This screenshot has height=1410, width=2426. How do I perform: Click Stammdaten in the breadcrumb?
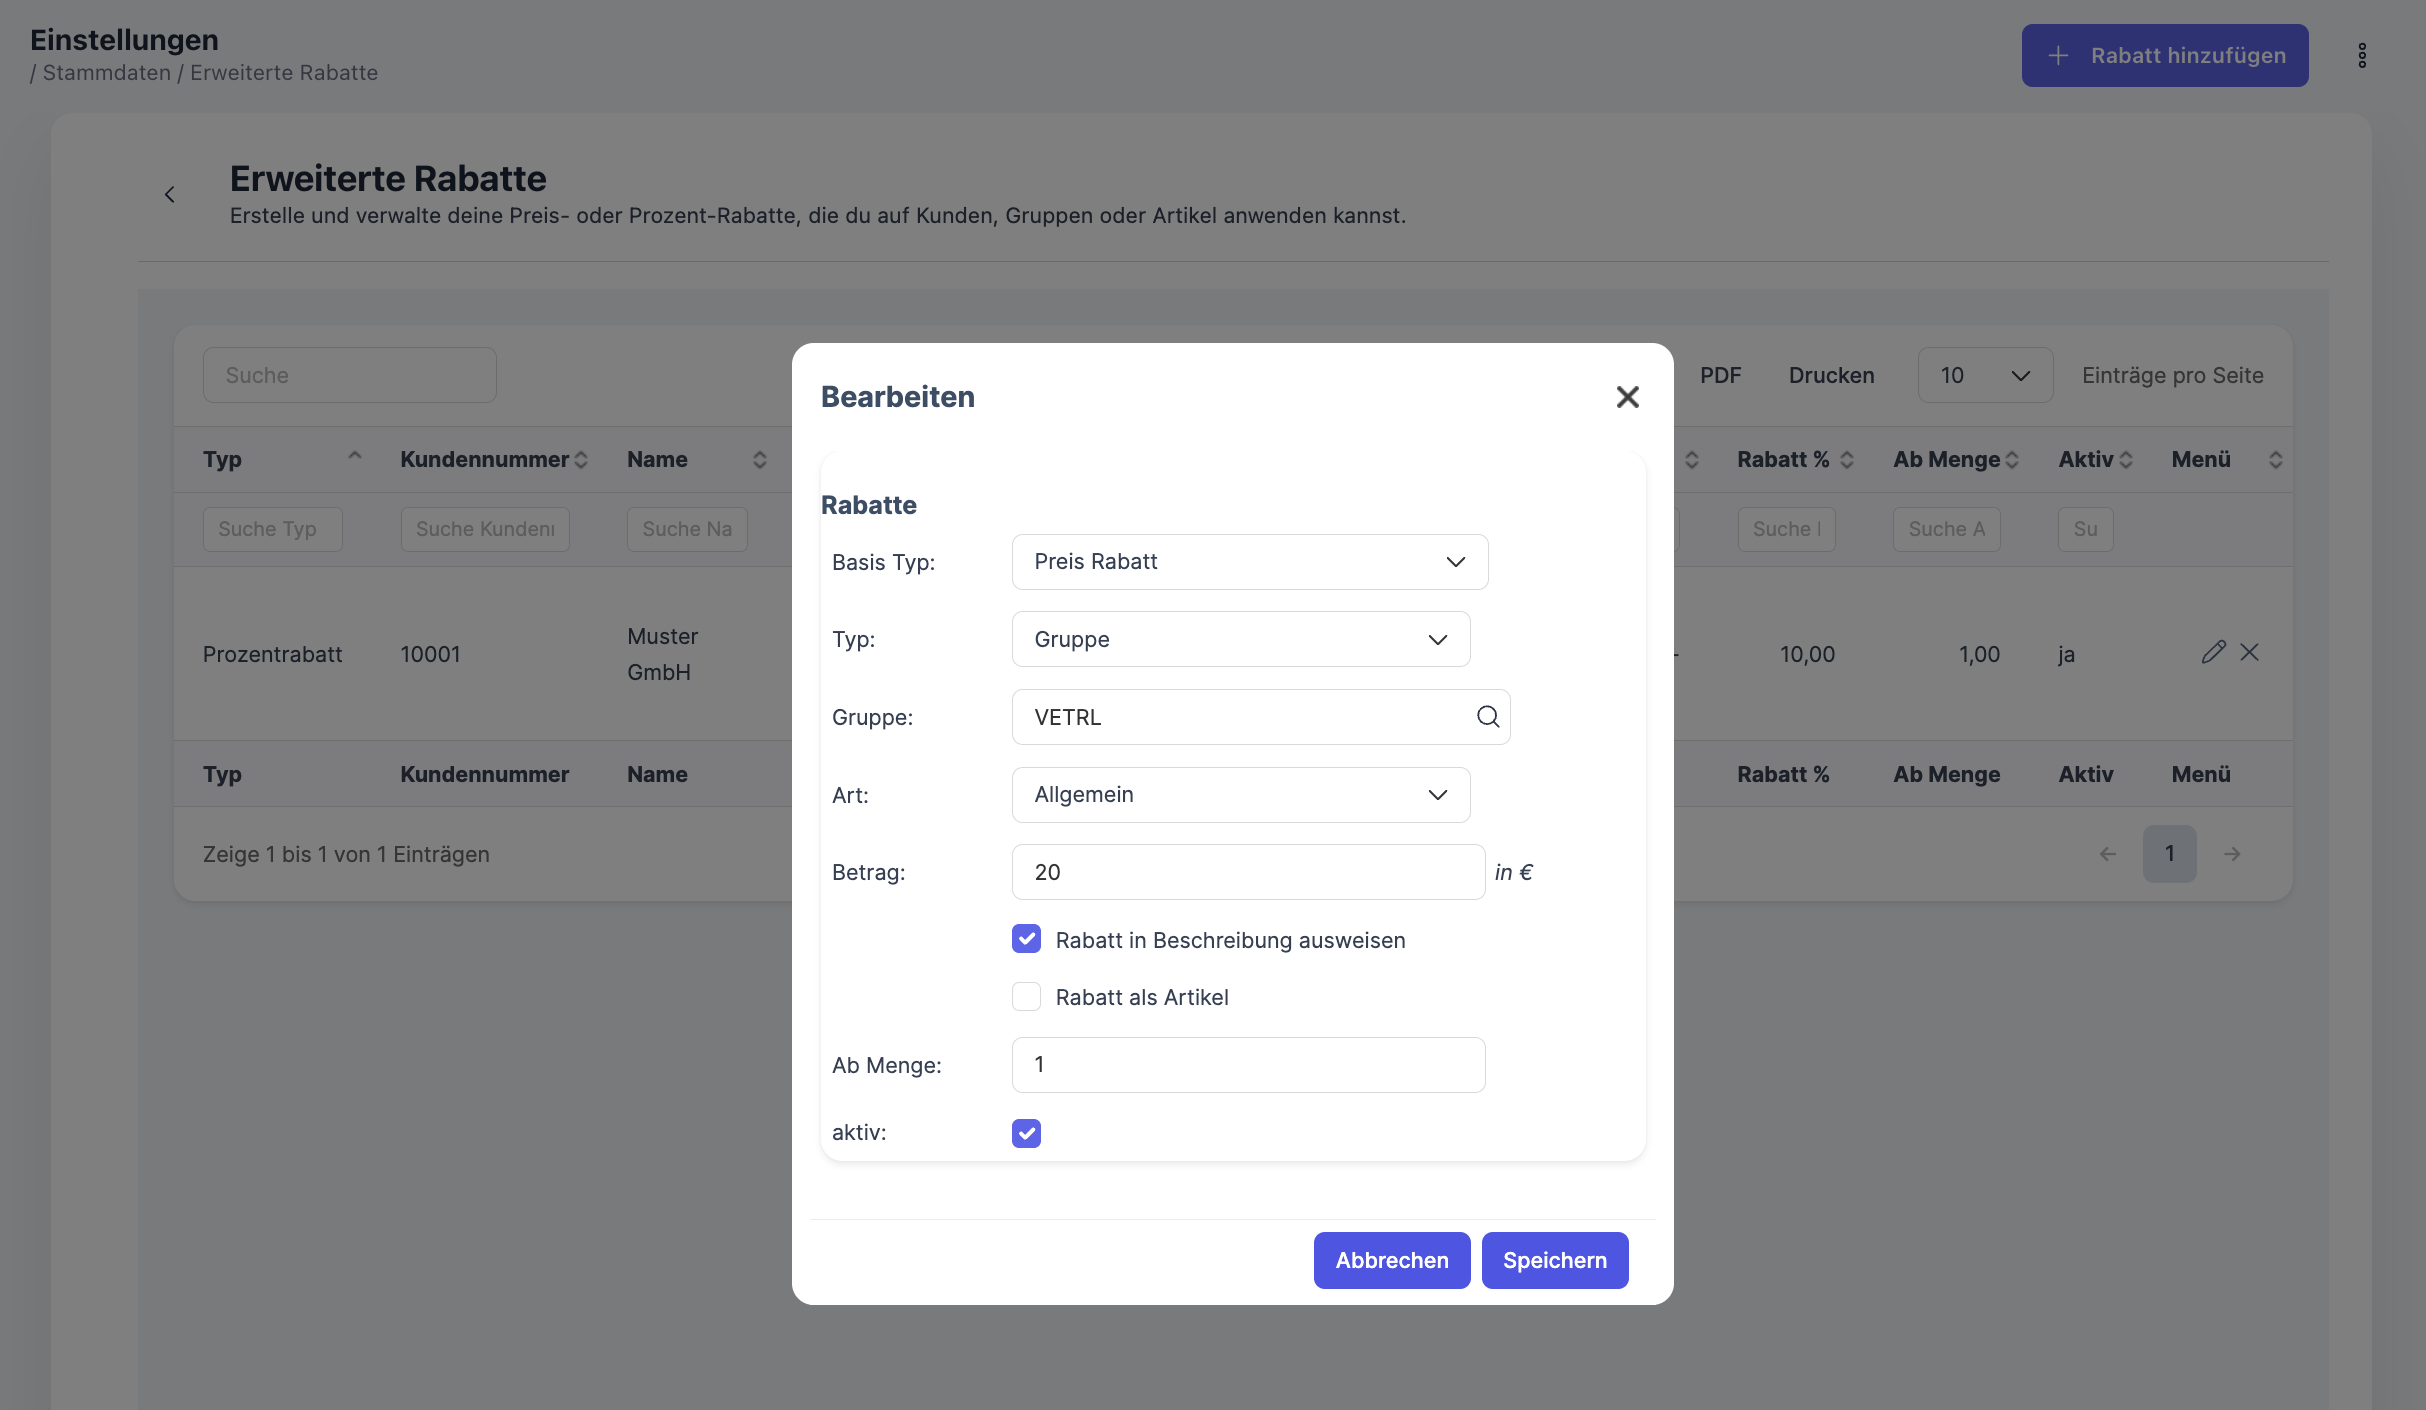coord(106,73)
